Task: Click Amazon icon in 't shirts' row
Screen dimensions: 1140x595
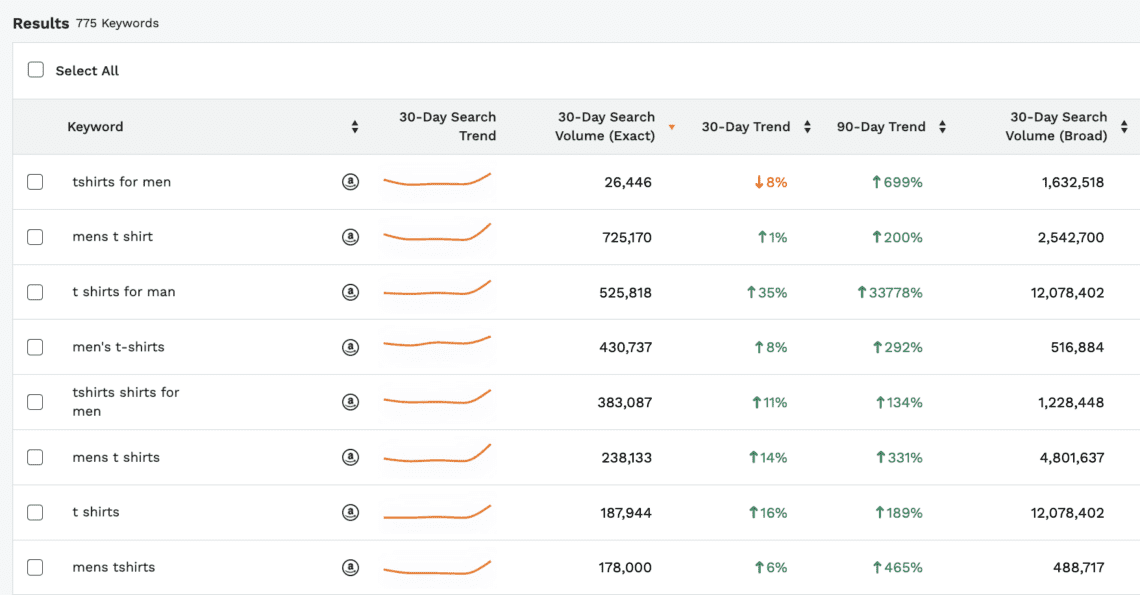Action: [x=350, y=512]
